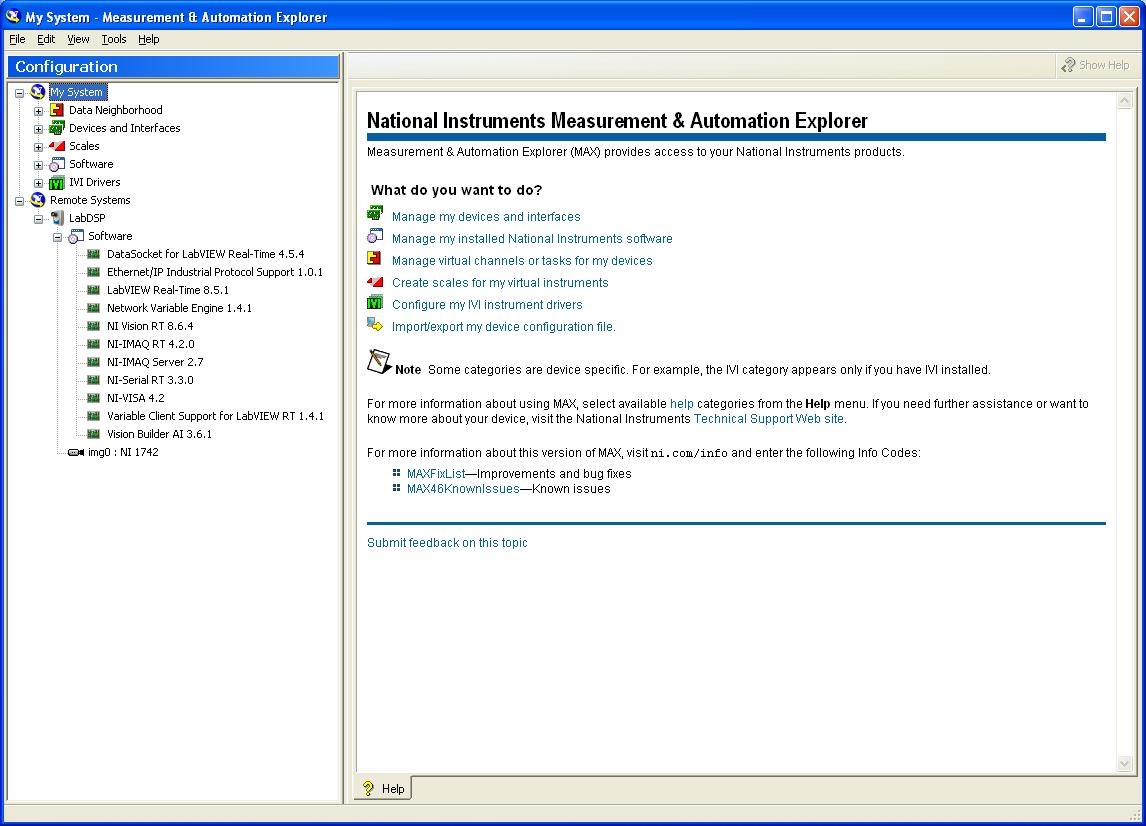1146x826 pixels.
Task: Click the NI-Serial RT 3.3.0 chip icon
Action: (94, 380)
